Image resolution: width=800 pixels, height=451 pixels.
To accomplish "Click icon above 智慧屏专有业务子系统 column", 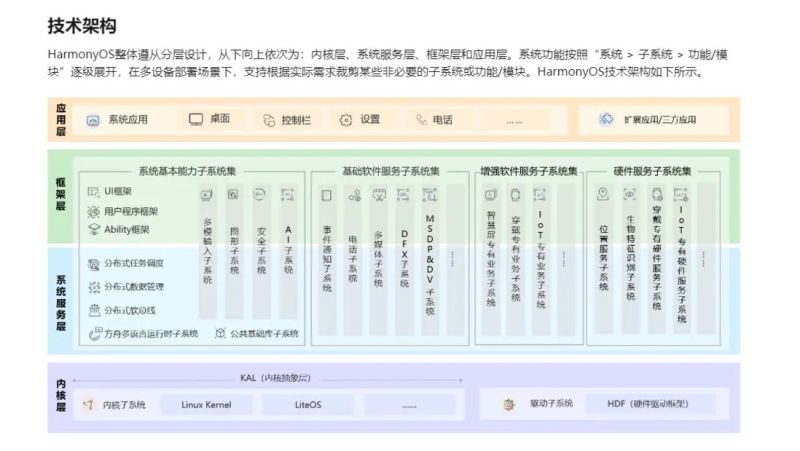I will [x=490, y=195].
